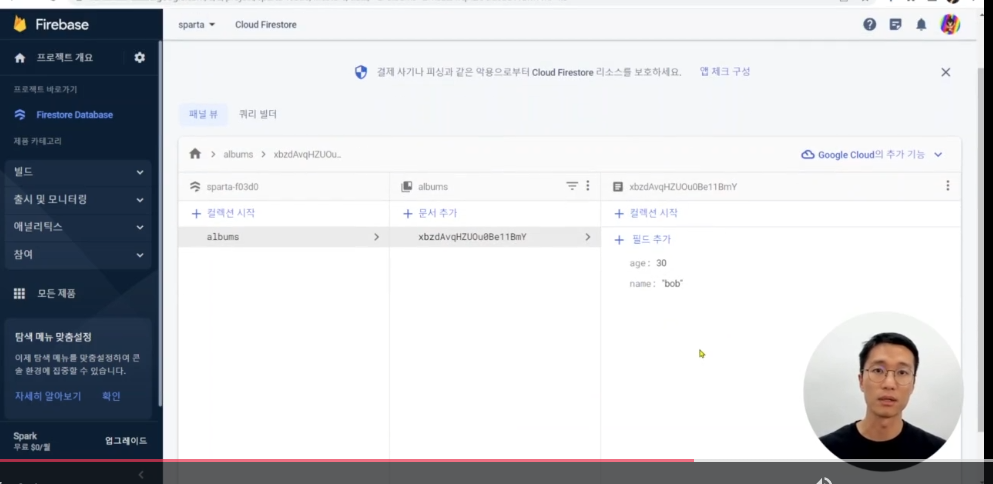Open the all products grid icon

(x=20, y=293)
